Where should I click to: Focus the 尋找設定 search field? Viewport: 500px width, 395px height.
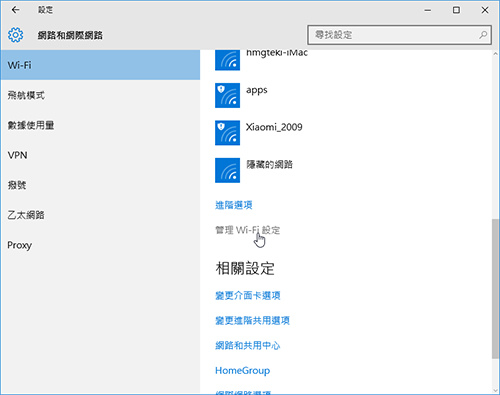point(399,35)
